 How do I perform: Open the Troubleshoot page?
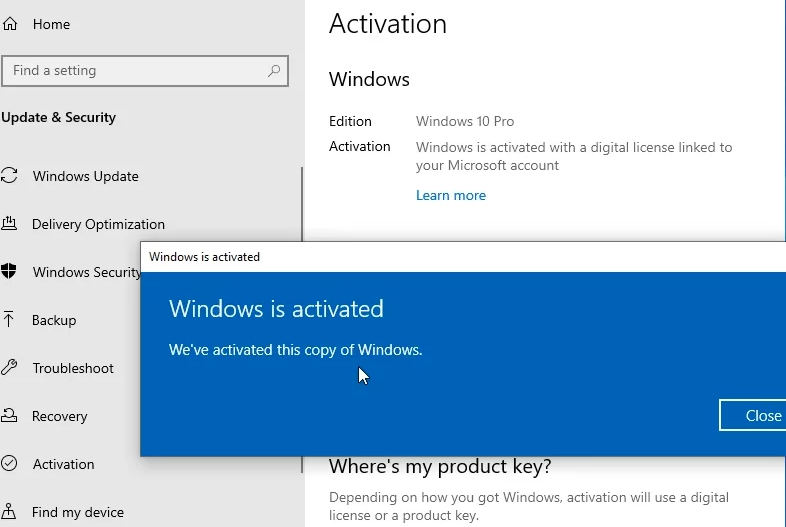[x=73, y=368]
